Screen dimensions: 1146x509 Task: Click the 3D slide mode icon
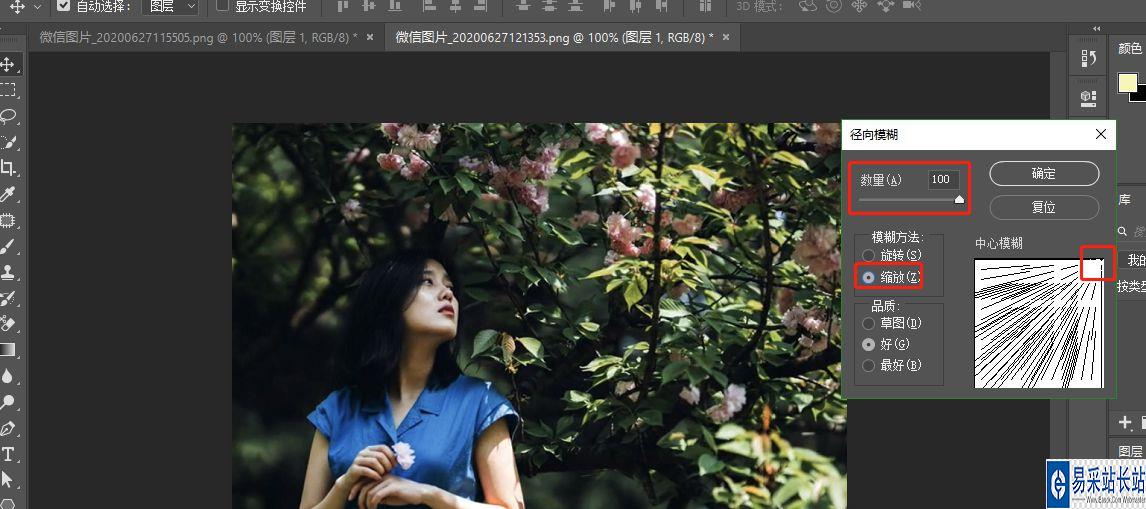click(885, 7)
